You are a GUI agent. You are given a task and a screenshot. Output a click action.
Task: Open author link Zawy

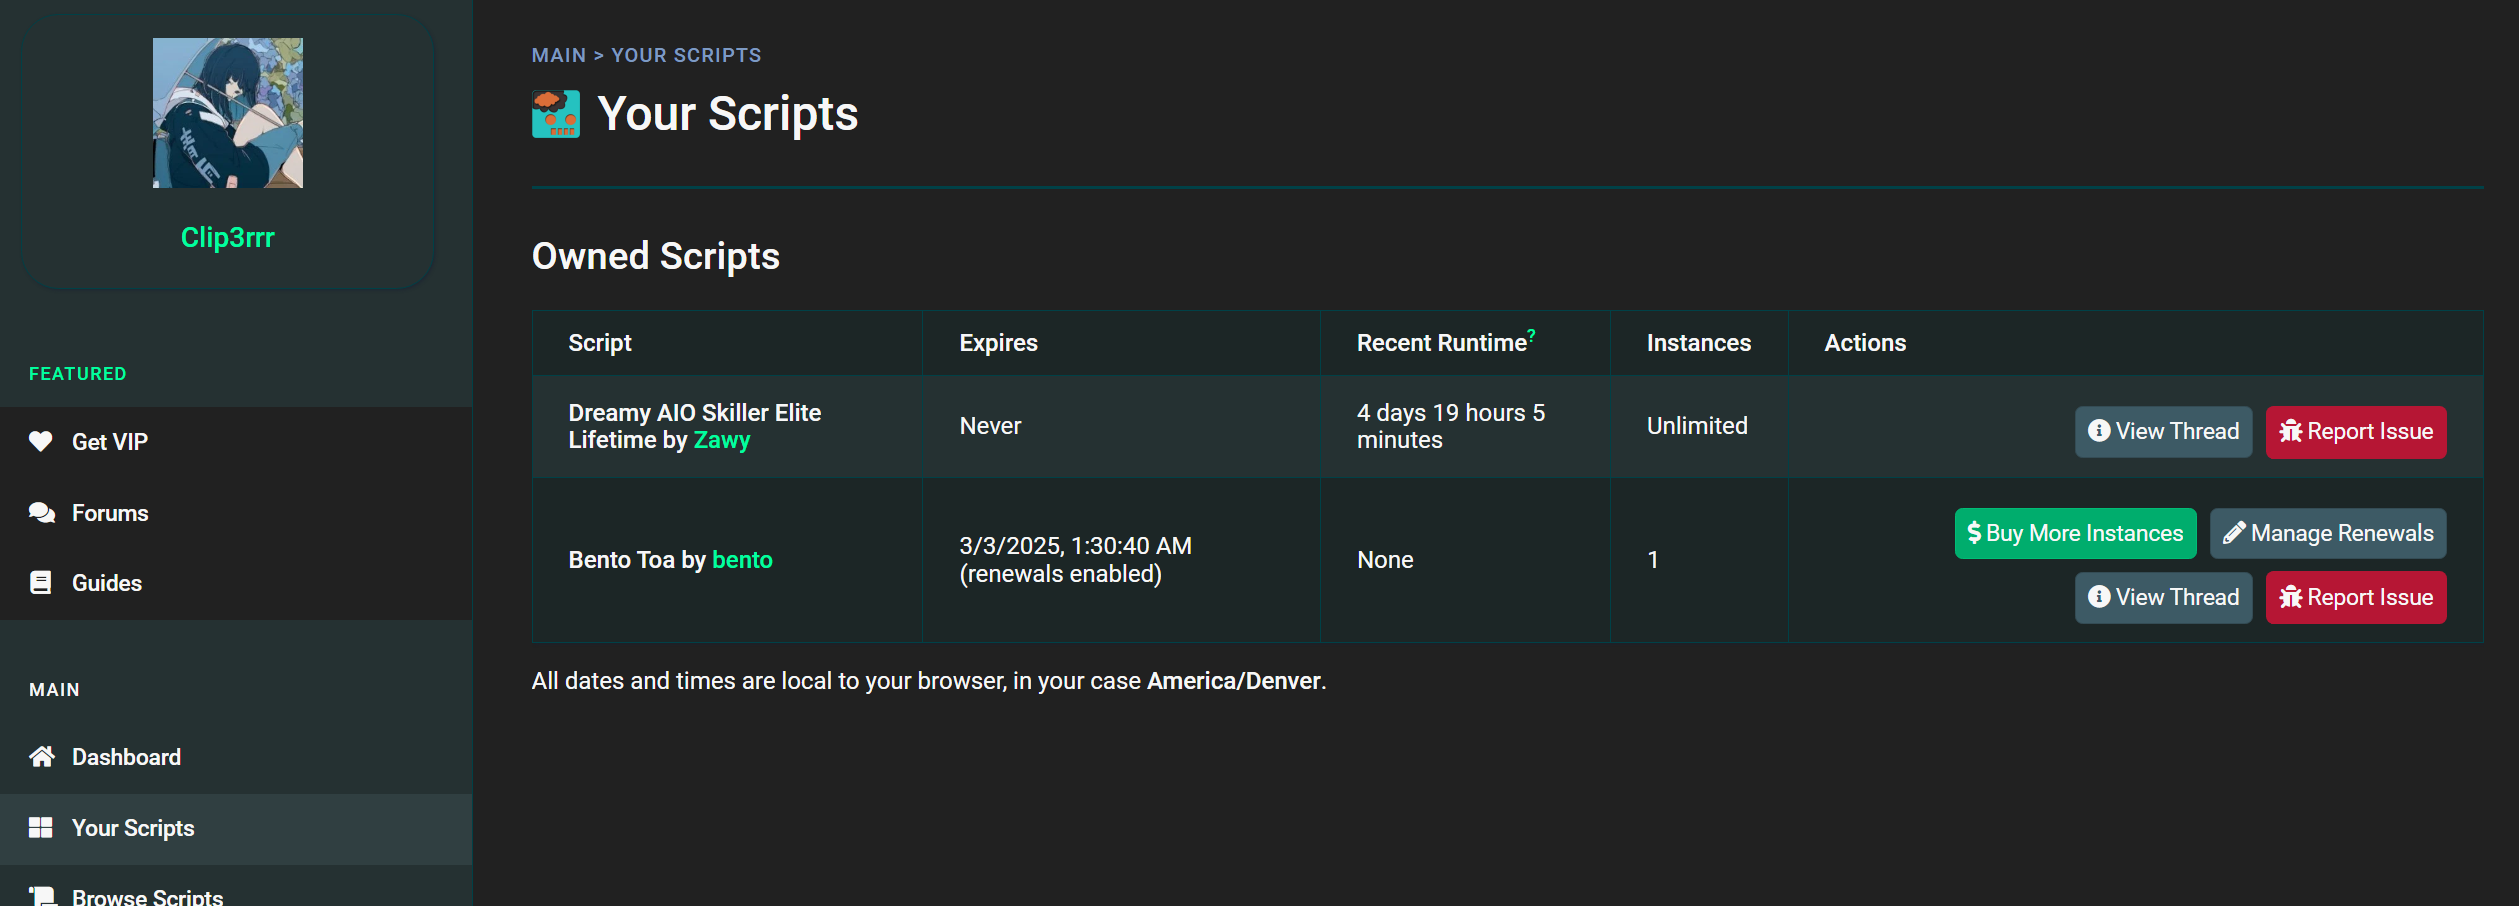[x=721, y=440]
